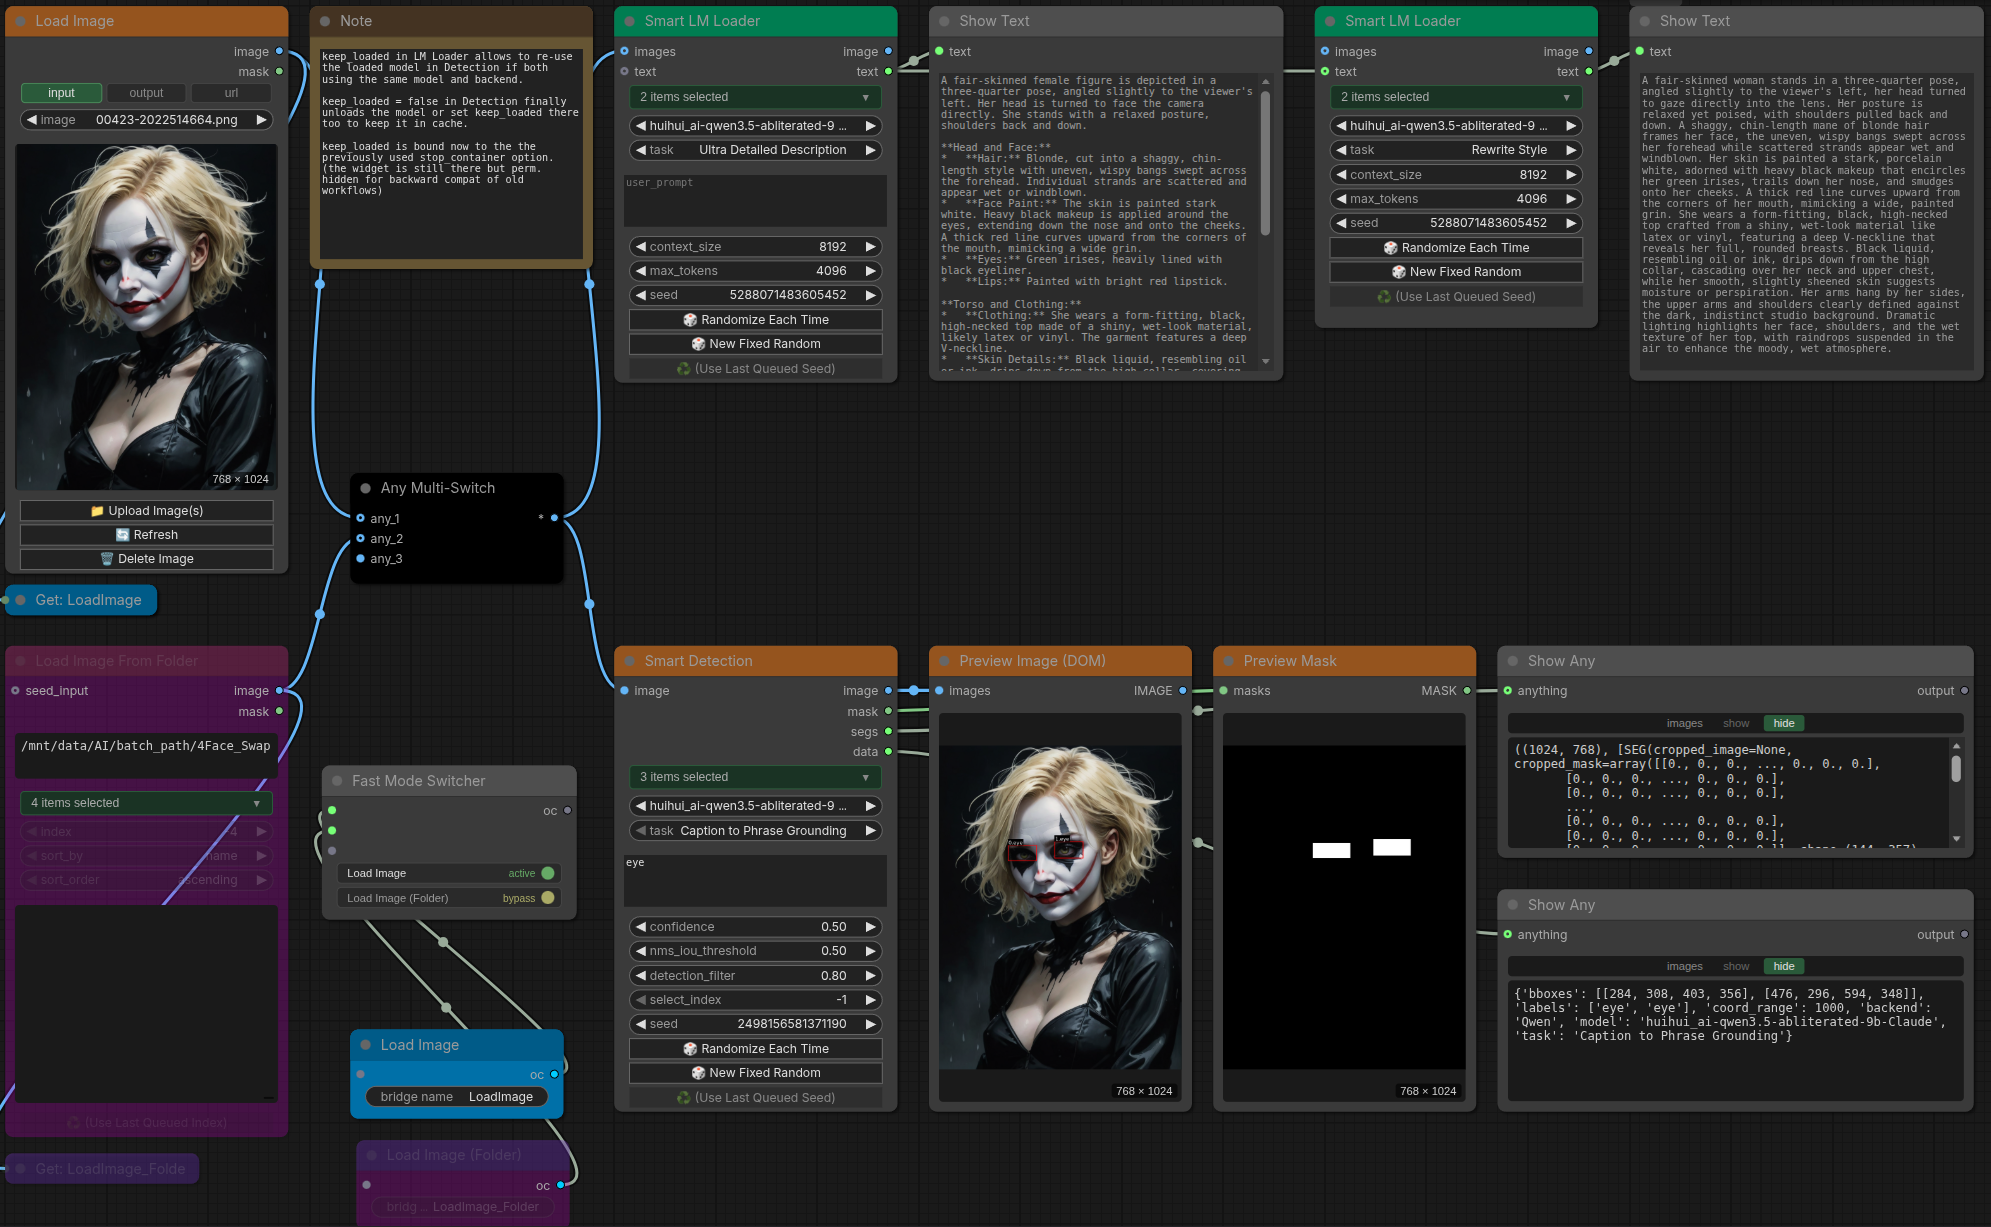The height and width of the screenshot is (1227, 1991).
Task: Collapse the Preview Image (DOM) node dot
Action: (x=945, y=661)
